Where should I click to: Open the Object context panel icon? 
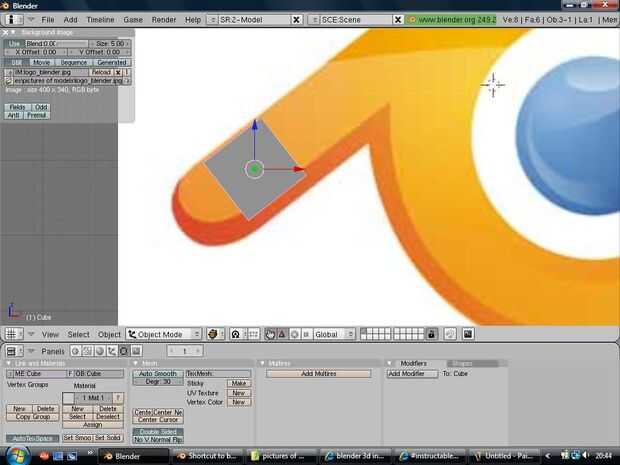tap(112, 351)
